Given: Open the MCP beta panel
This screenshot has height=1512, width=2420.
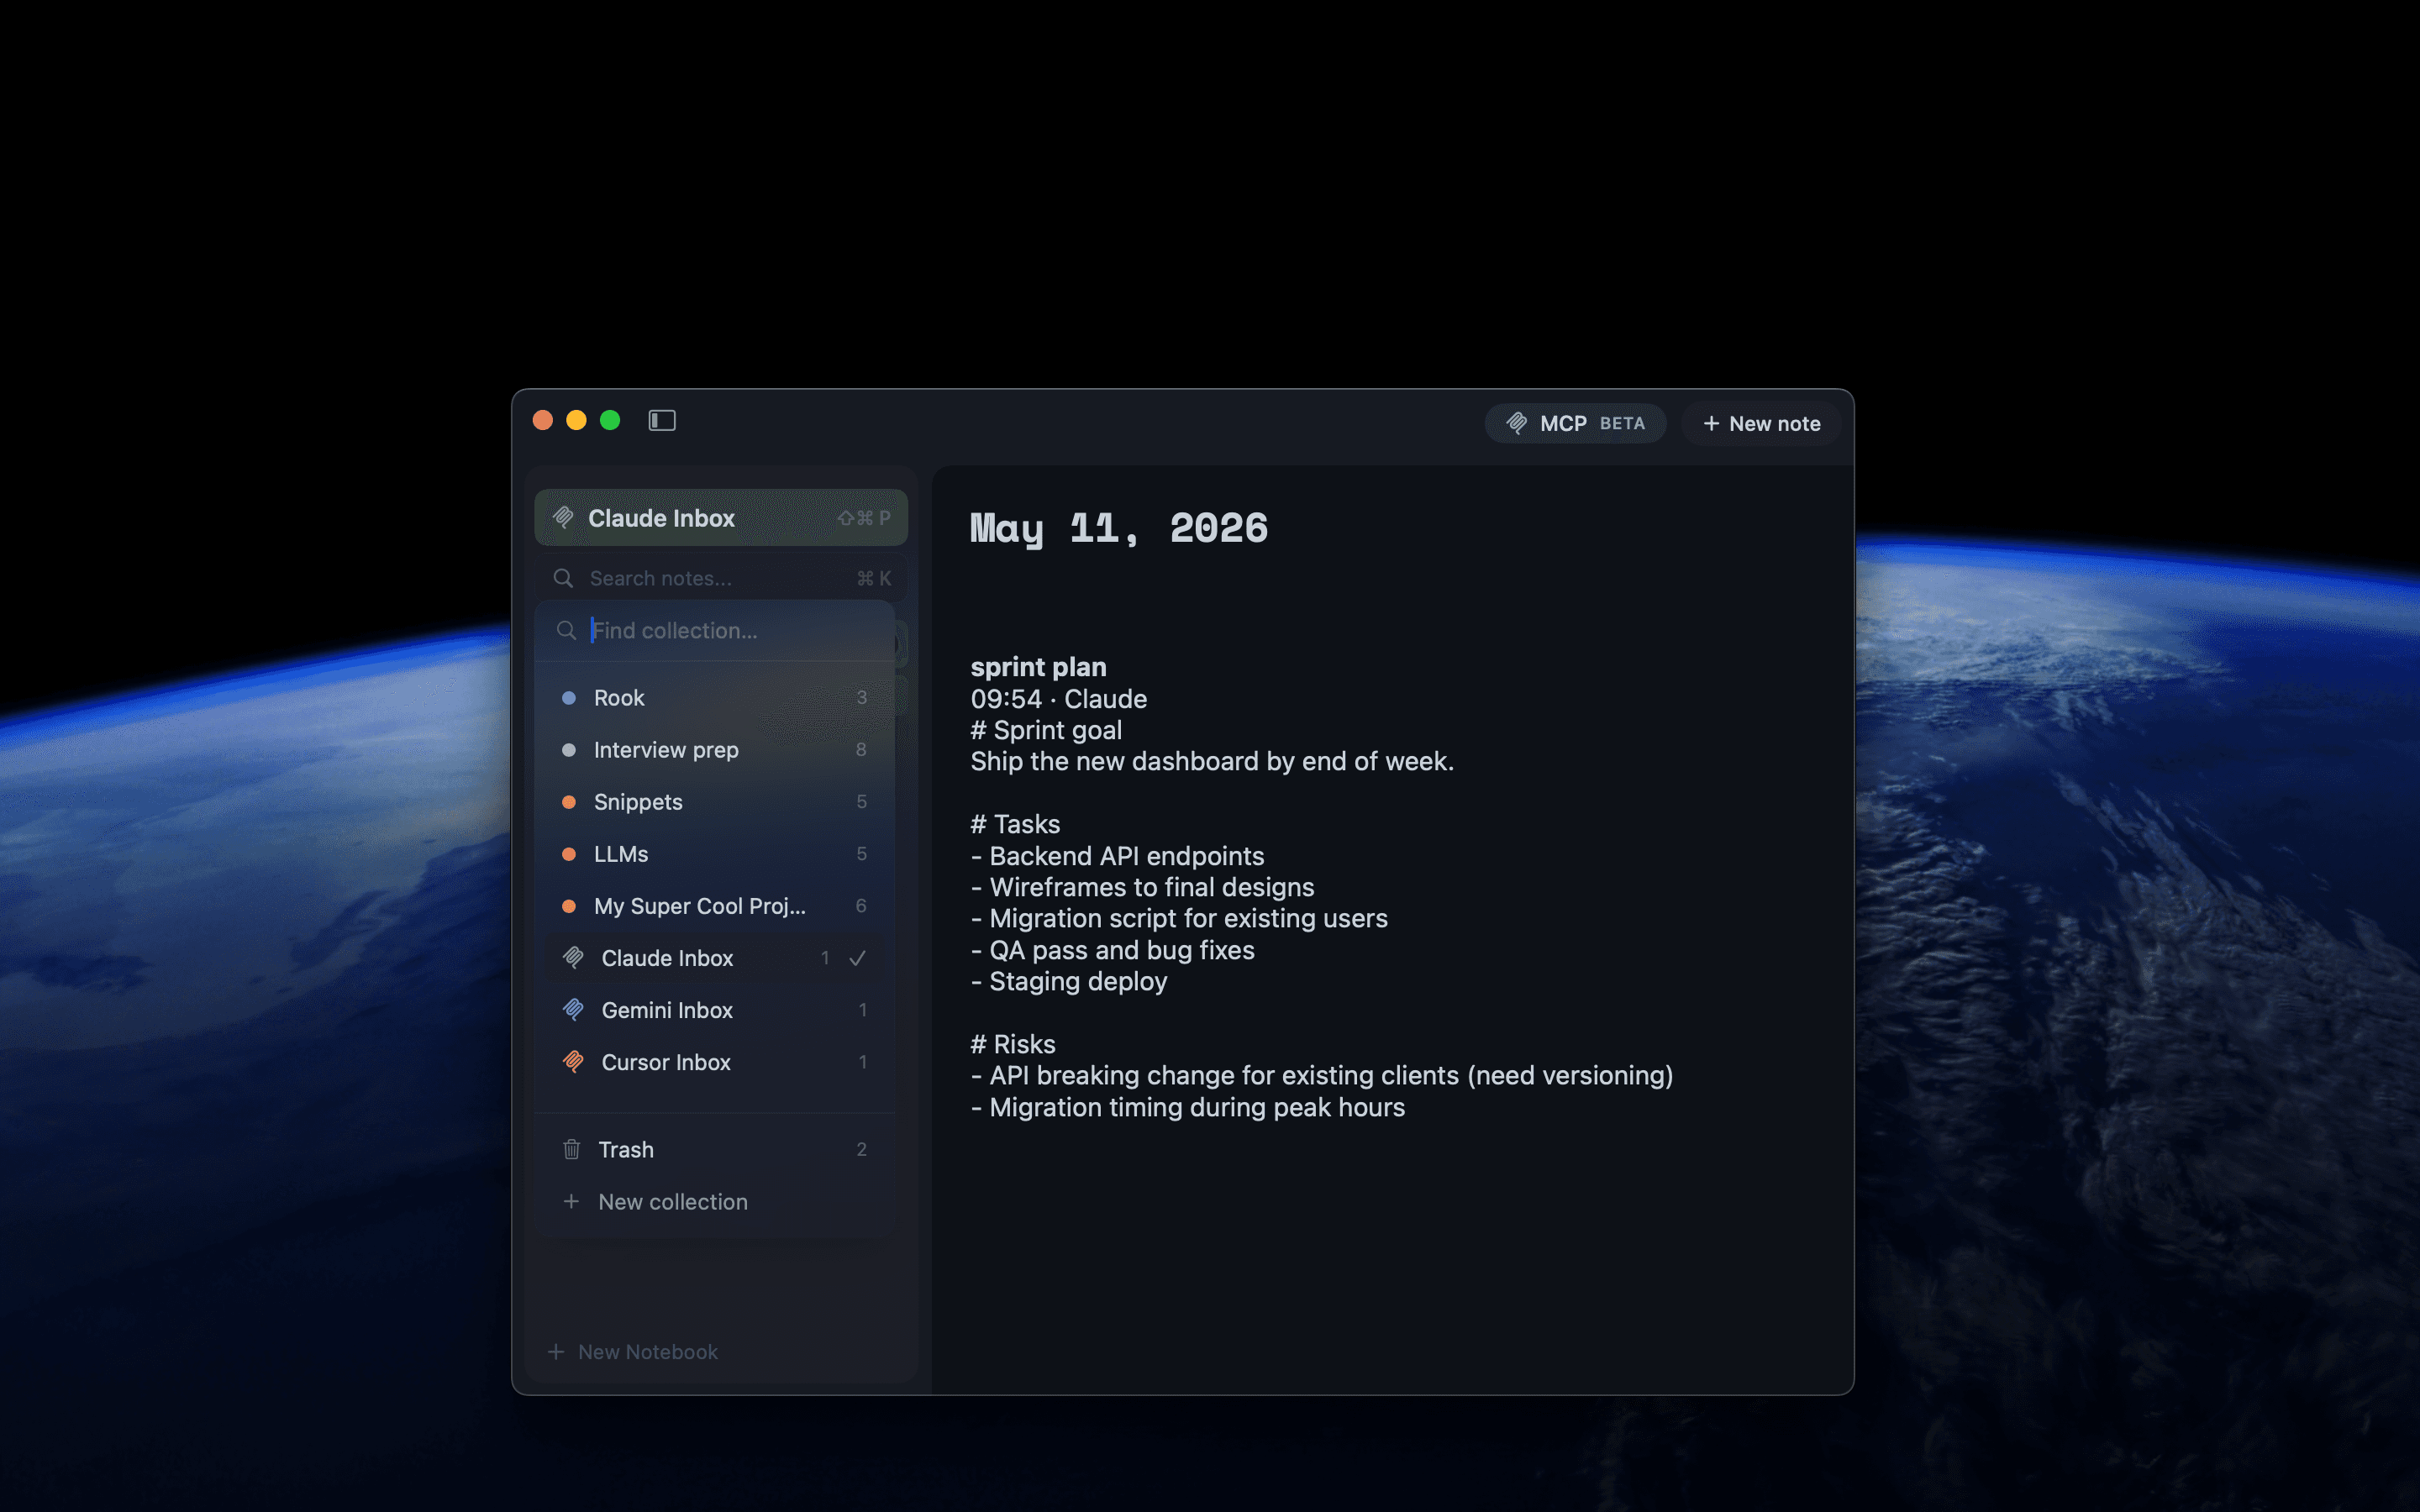Looking at the screenshot, I should (x=1575, y=423).
